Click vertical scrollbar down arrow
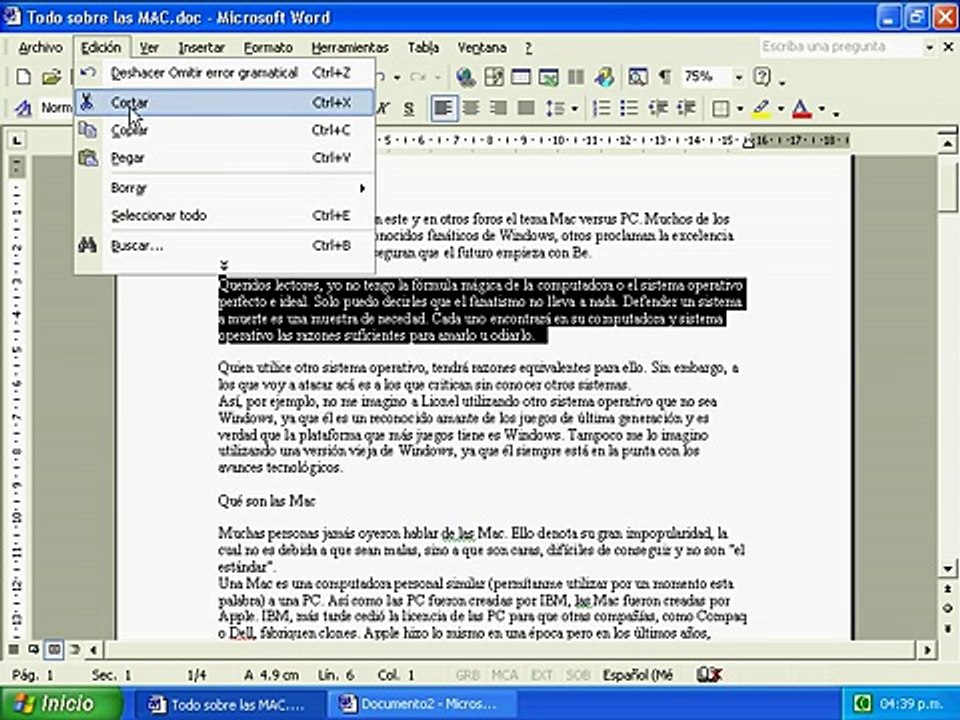The image size is (960, 720). point(947,568)
